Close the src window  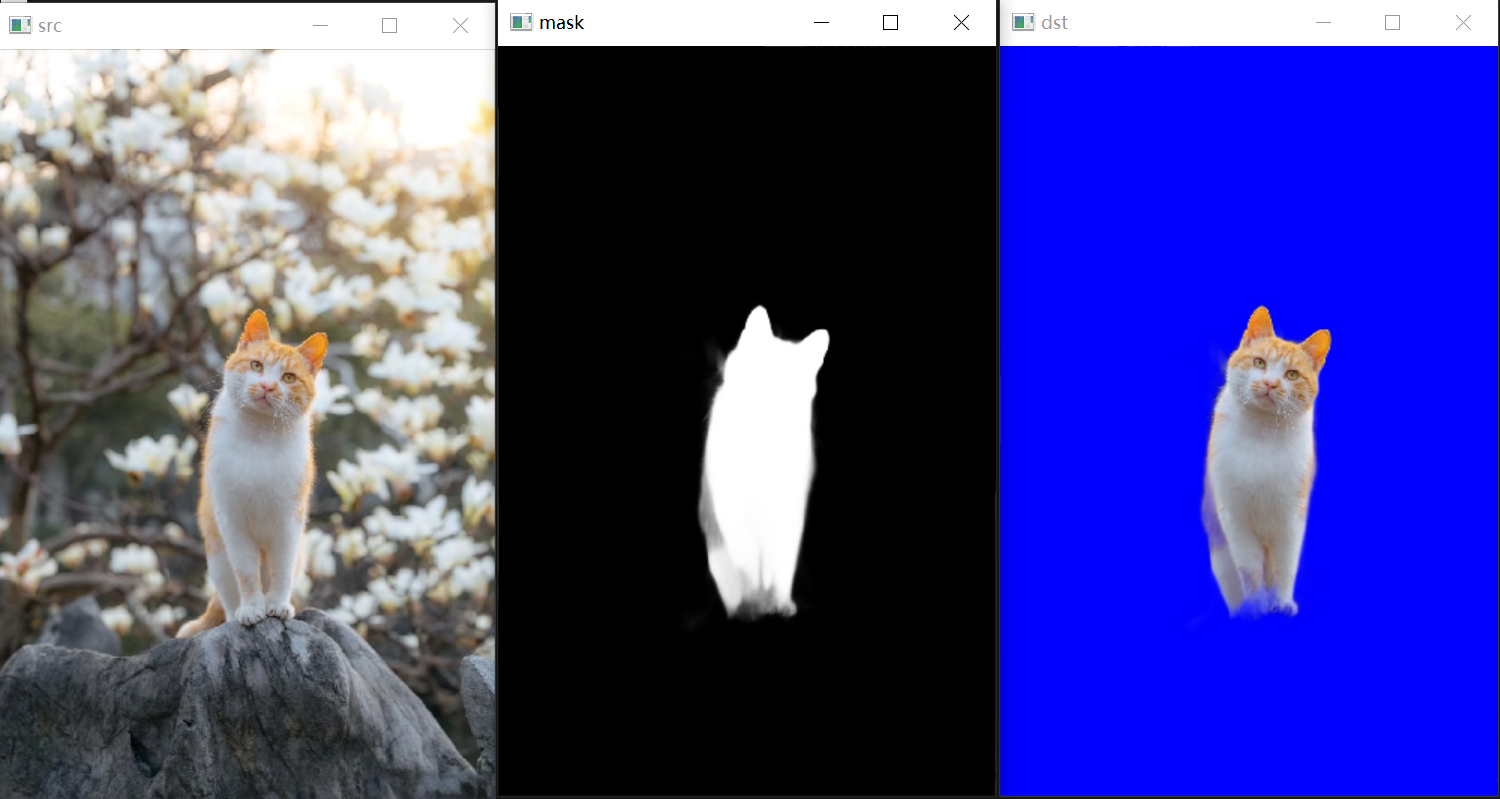(x=460, y=26)
